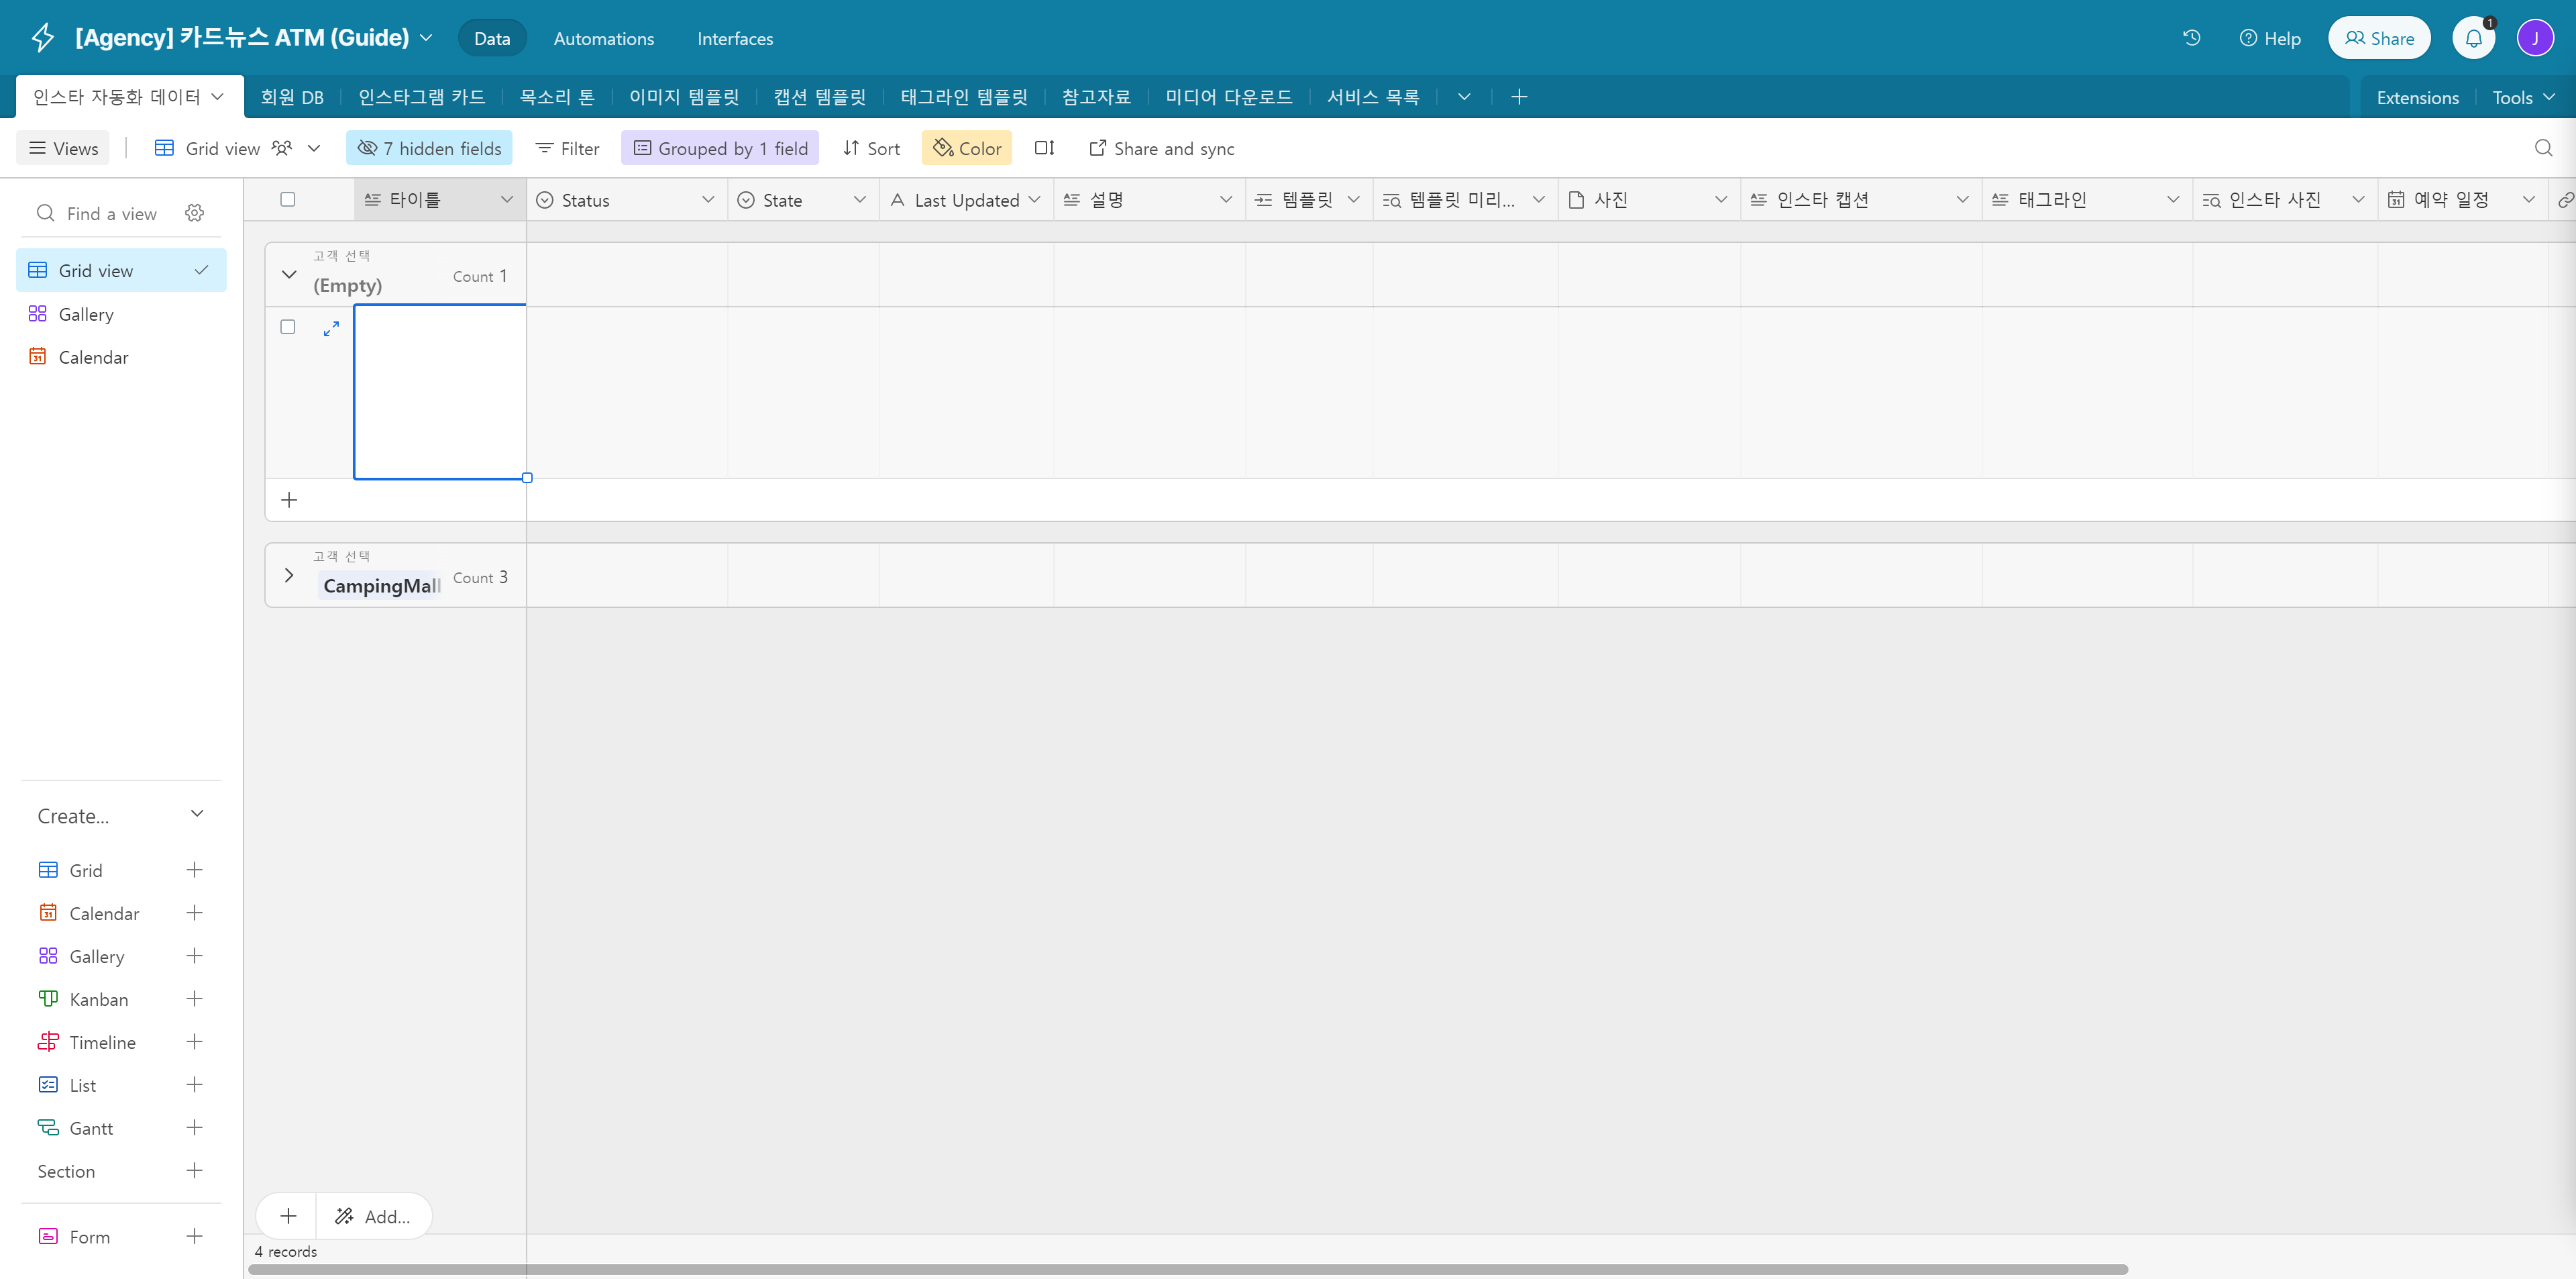Viewport: 2576px width, 1279px height.
Task: Create a new List view via plus
Action: [195, 1085]
